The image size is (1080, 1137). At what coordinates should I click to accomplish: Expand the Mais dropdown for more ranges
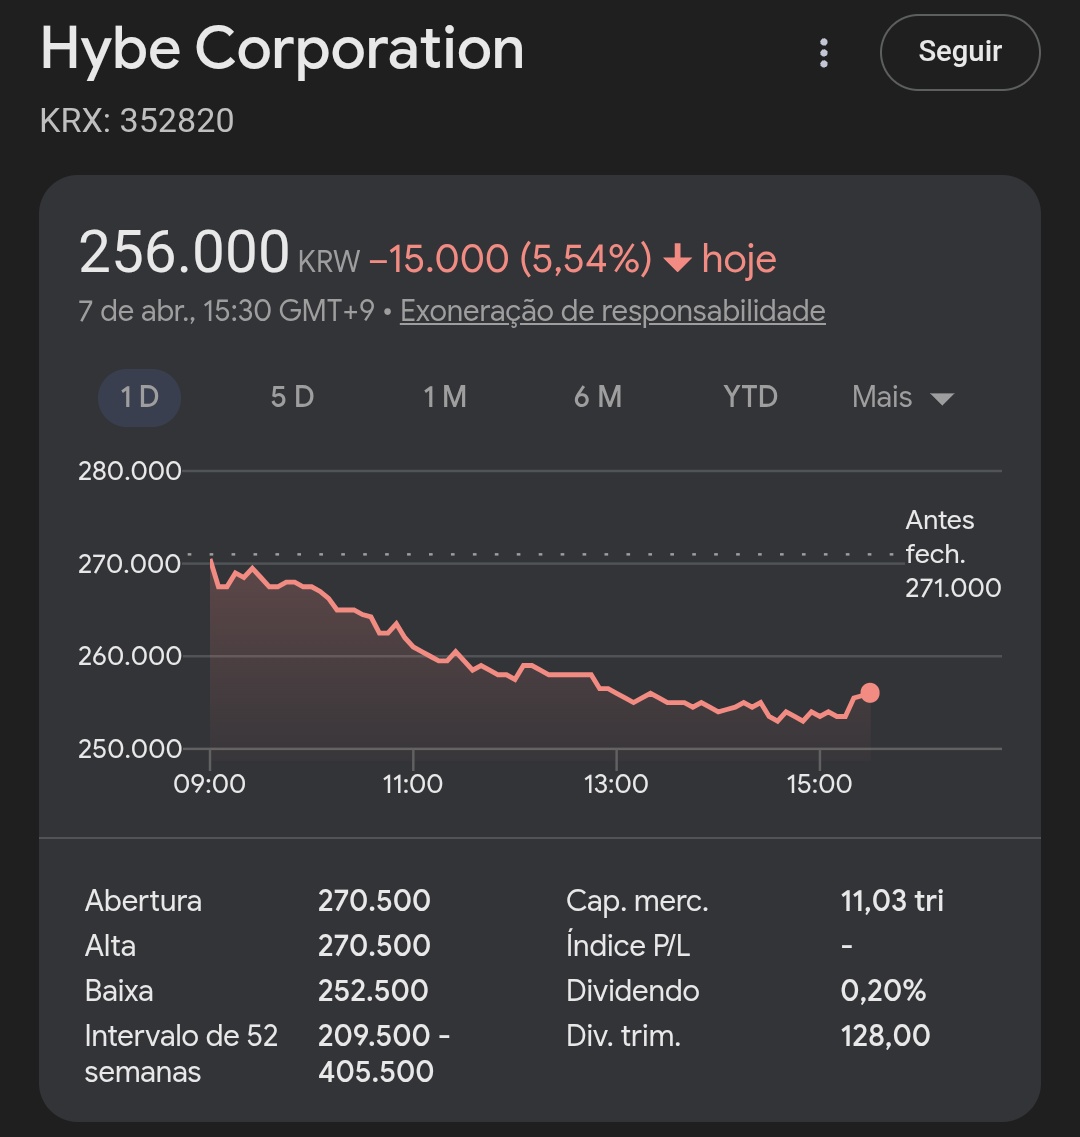(x=882, y=397)
